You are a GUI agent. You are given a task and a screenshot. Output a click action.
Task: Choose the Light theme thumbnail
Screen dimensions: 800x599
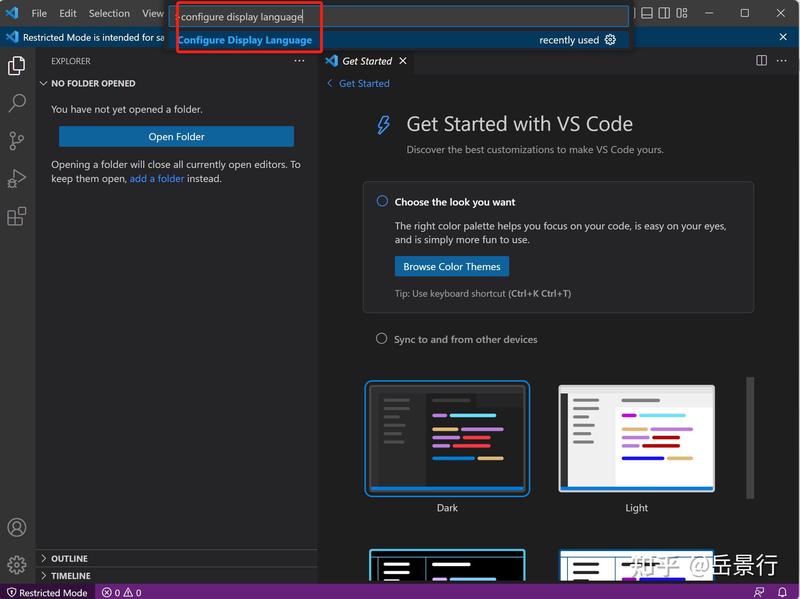pyautogui.click(x=636, y=438)
